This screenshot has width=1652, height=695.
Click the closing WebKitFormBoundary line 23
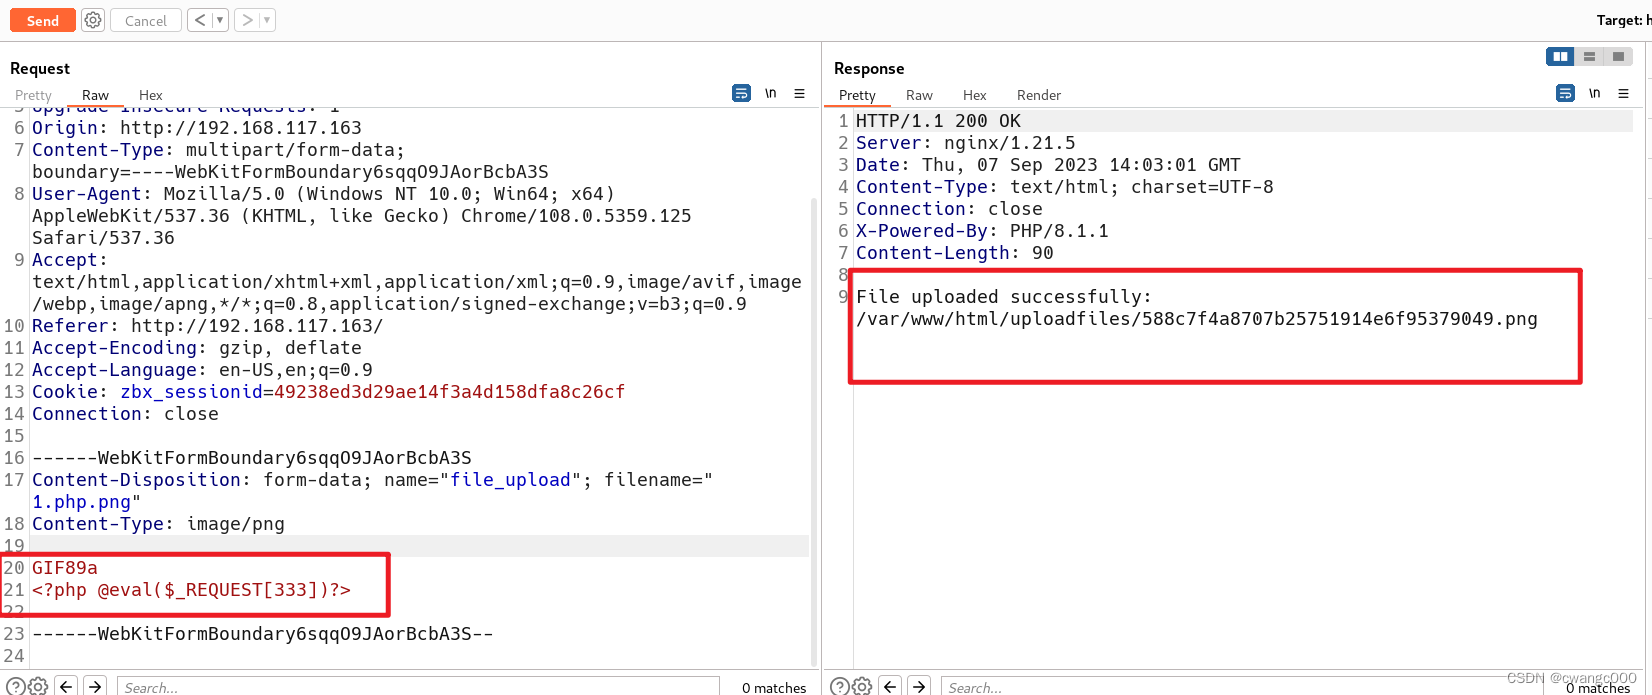click(262, 634)
